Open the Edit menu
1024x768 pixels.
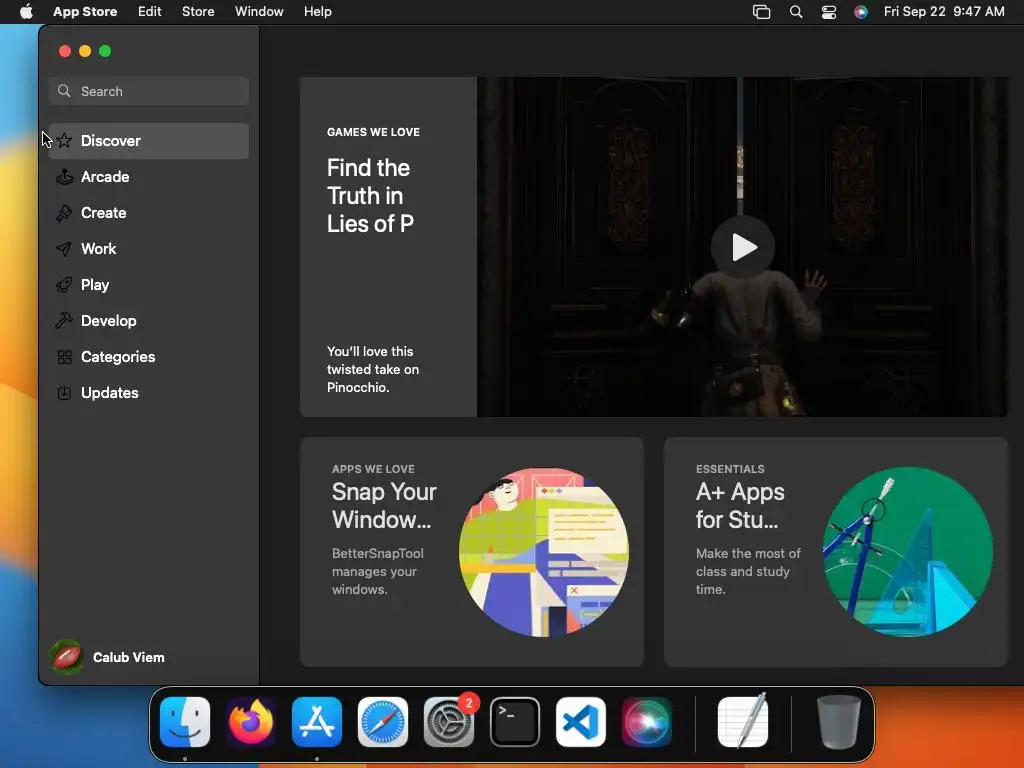(x=150, y=12)
